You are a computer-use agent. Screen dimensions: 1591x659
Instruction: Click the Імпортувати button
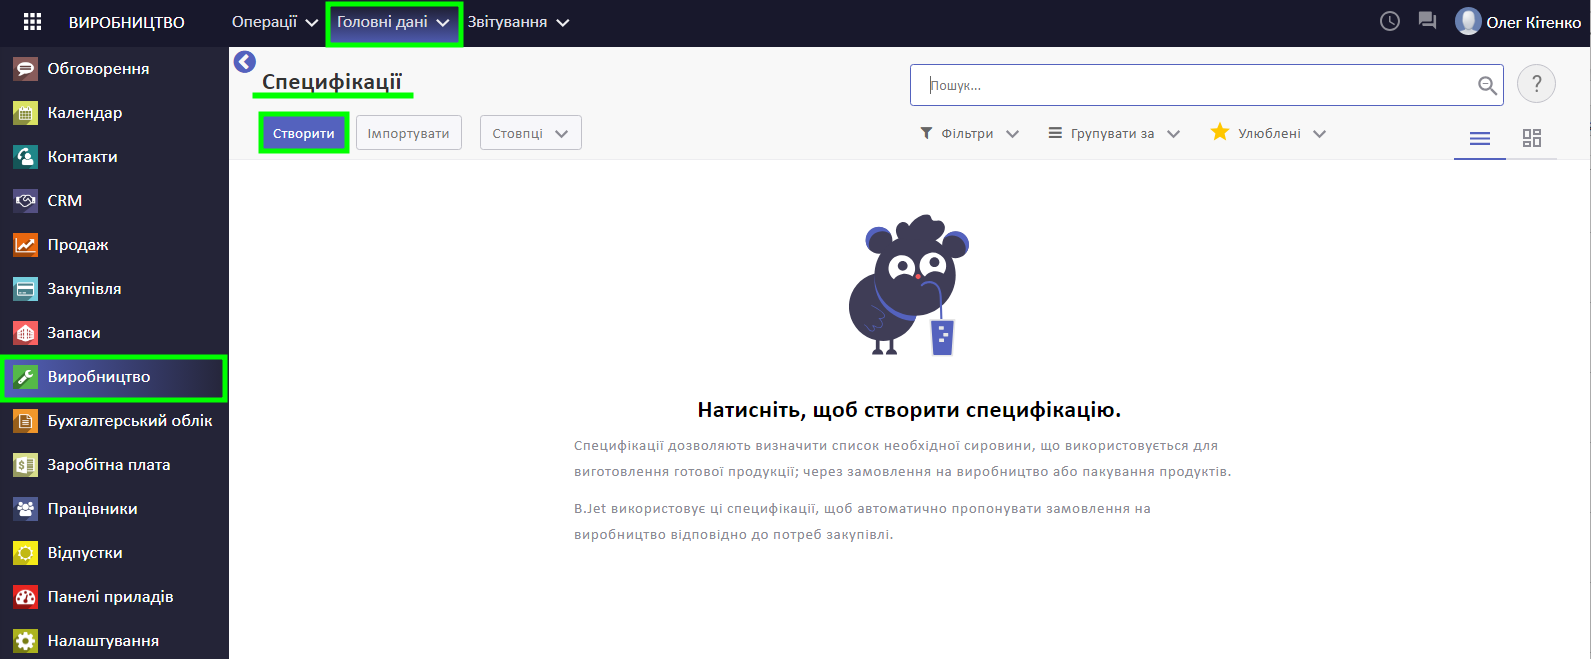[408, 133]
